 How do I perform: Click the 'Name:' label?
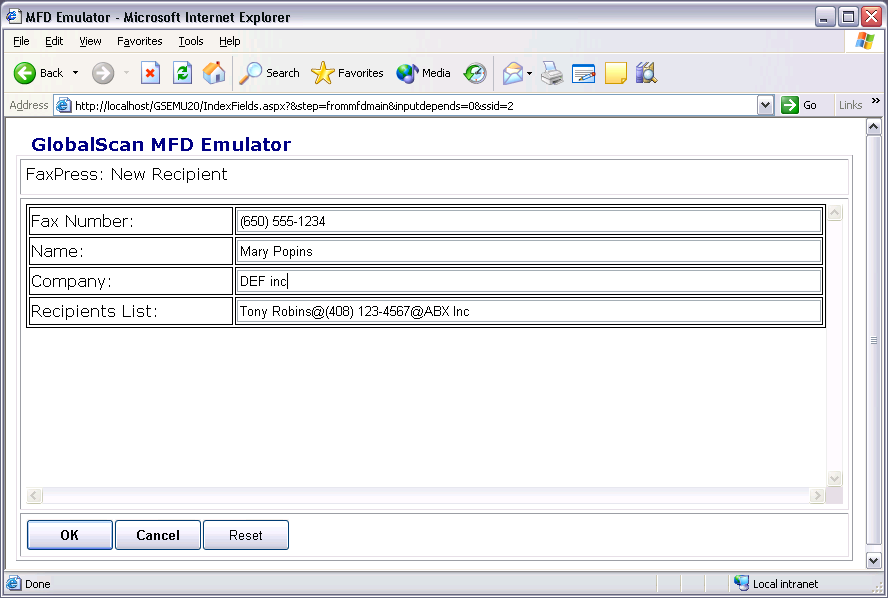click(57, 251)
